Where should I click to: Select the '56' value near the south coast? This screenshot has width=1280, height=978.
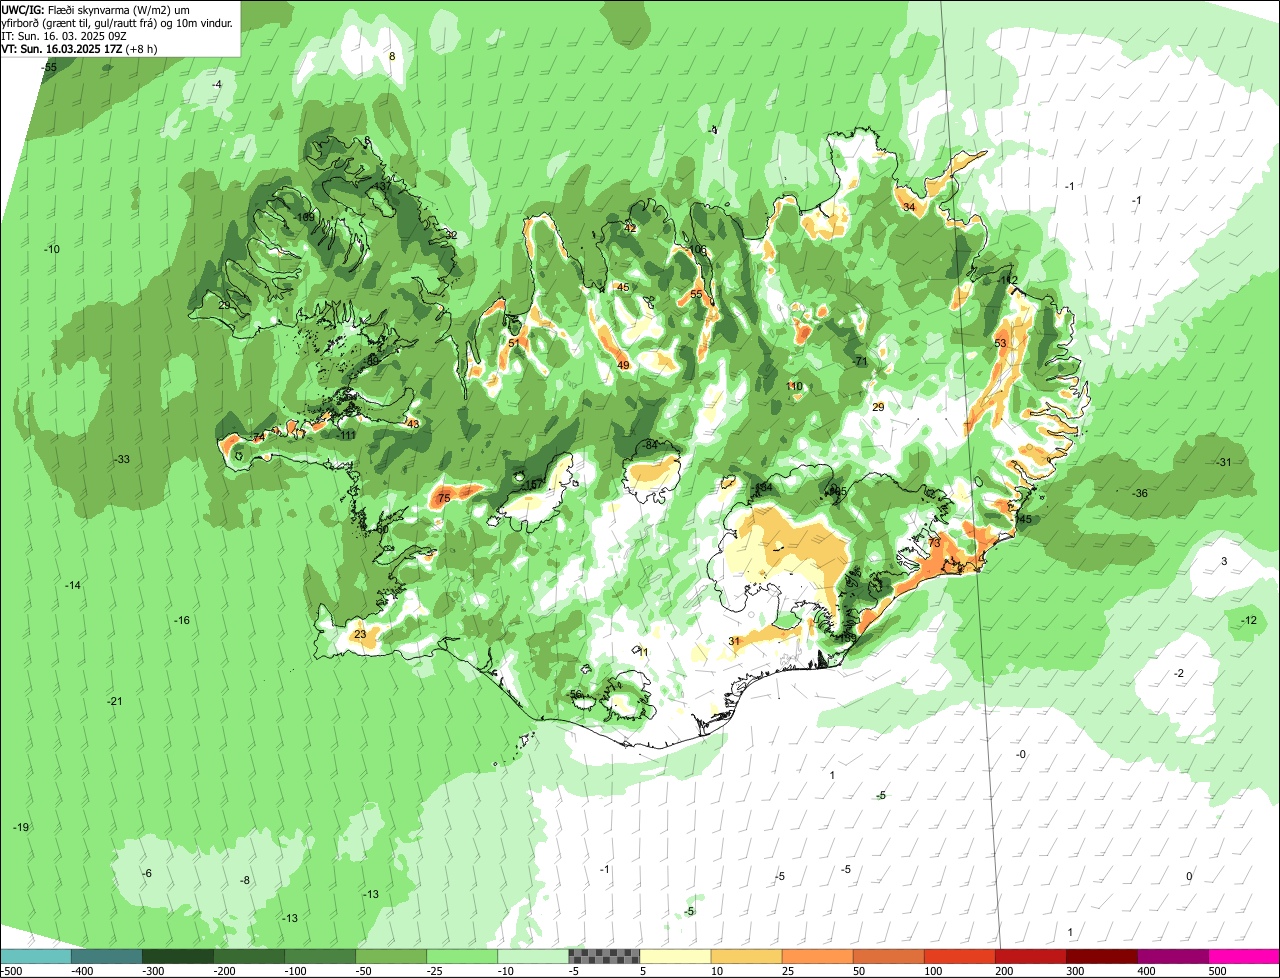coord(575,695)
